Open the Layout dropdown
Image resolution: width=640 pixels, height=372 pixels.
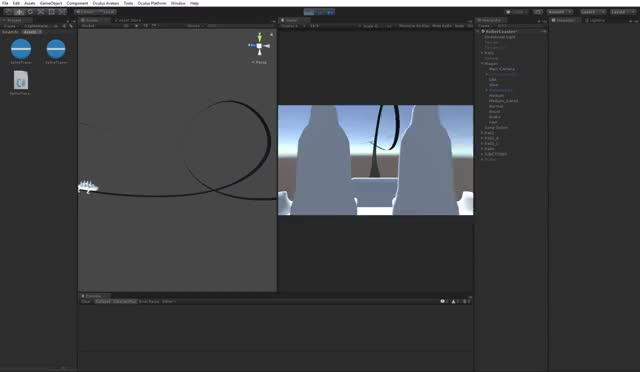[x=622, y=12]
